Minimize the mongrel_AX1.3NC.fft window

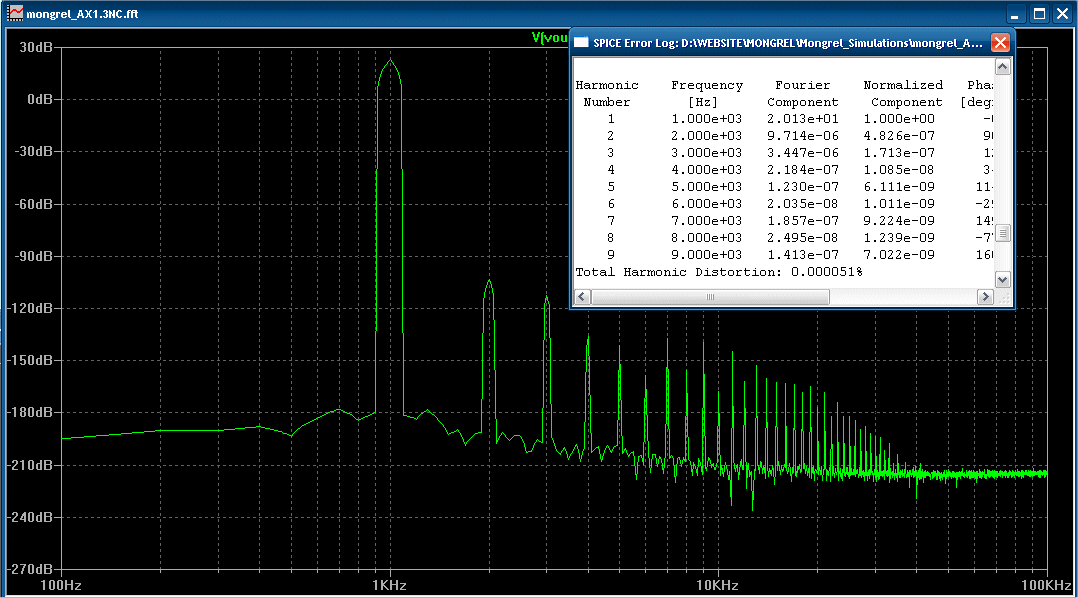click(x=1015, y=14)
